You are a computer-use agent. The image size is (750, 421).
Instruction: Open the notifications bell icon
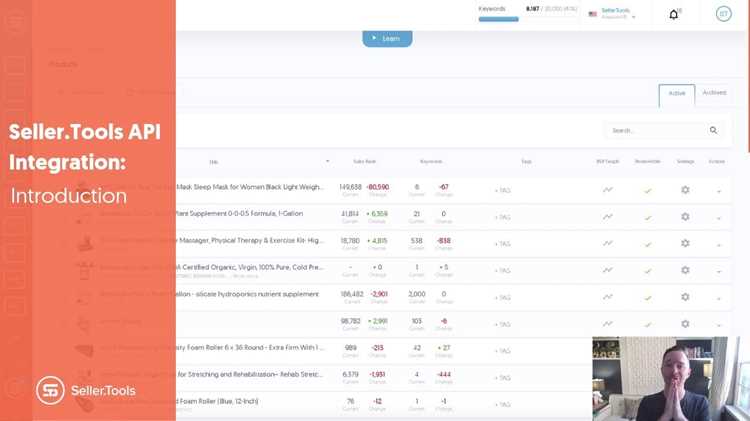(673, 14)
